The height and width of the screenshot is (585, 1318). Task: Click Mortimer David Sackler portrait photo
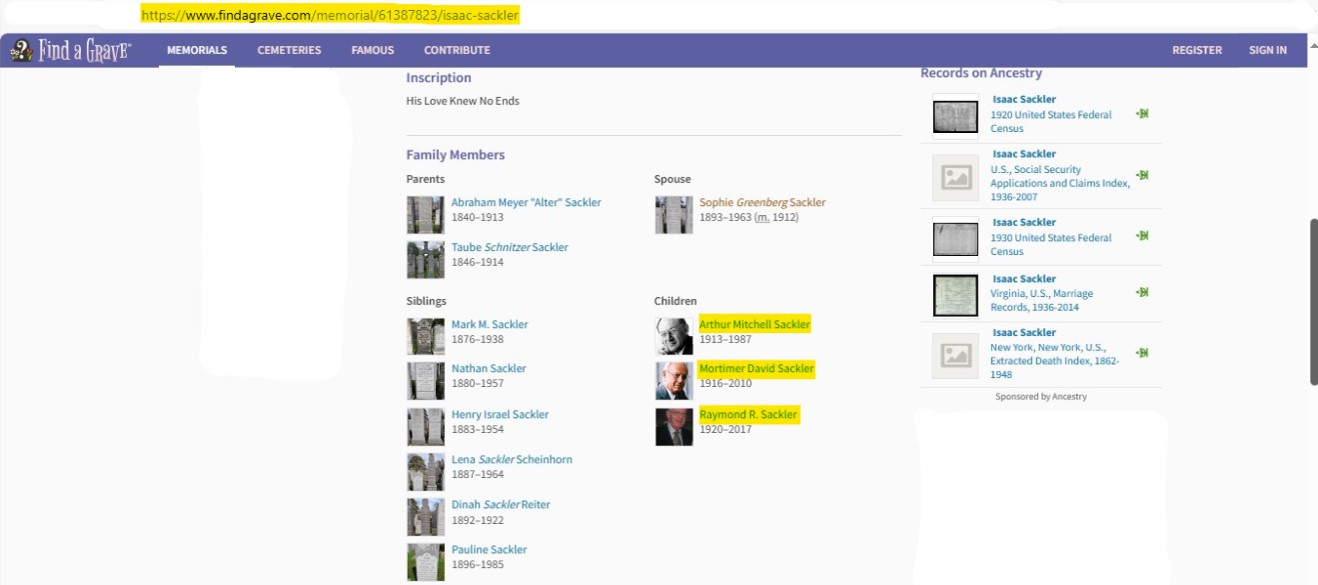pos(673,381)
